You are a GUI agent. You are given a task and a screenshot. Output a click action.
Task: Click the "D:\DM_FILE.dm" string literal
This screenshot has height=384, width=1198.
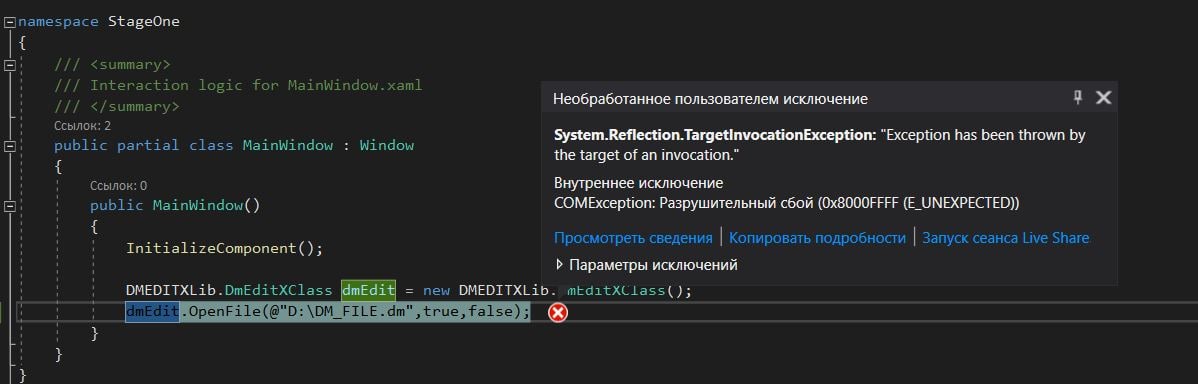[x=351, y=311]
